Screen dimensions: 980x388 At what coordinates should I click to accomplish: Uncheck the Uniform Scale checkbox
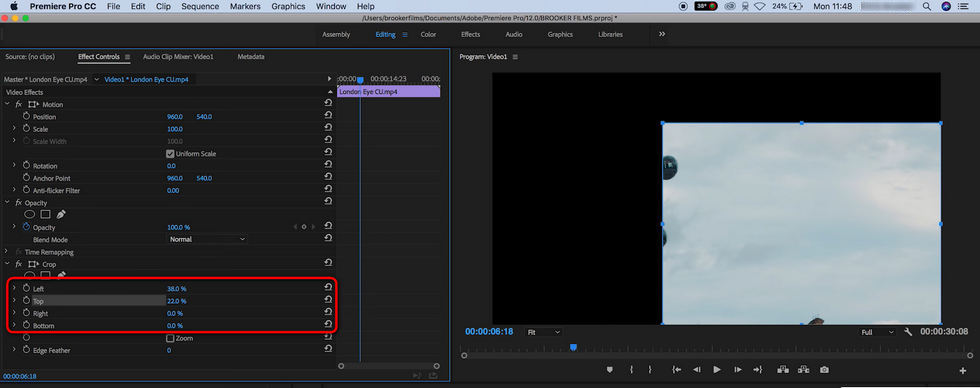[x=170, y=154]
